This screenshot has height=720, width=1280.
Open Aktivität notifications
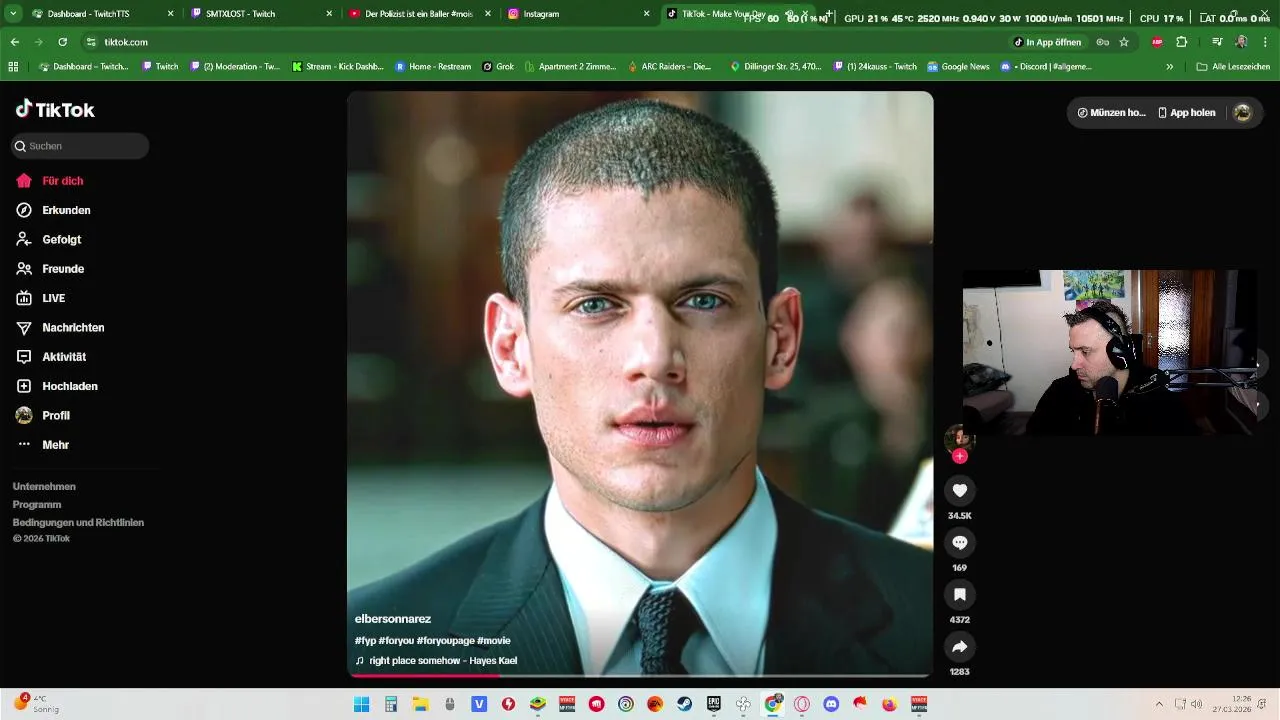click(51, 357)
